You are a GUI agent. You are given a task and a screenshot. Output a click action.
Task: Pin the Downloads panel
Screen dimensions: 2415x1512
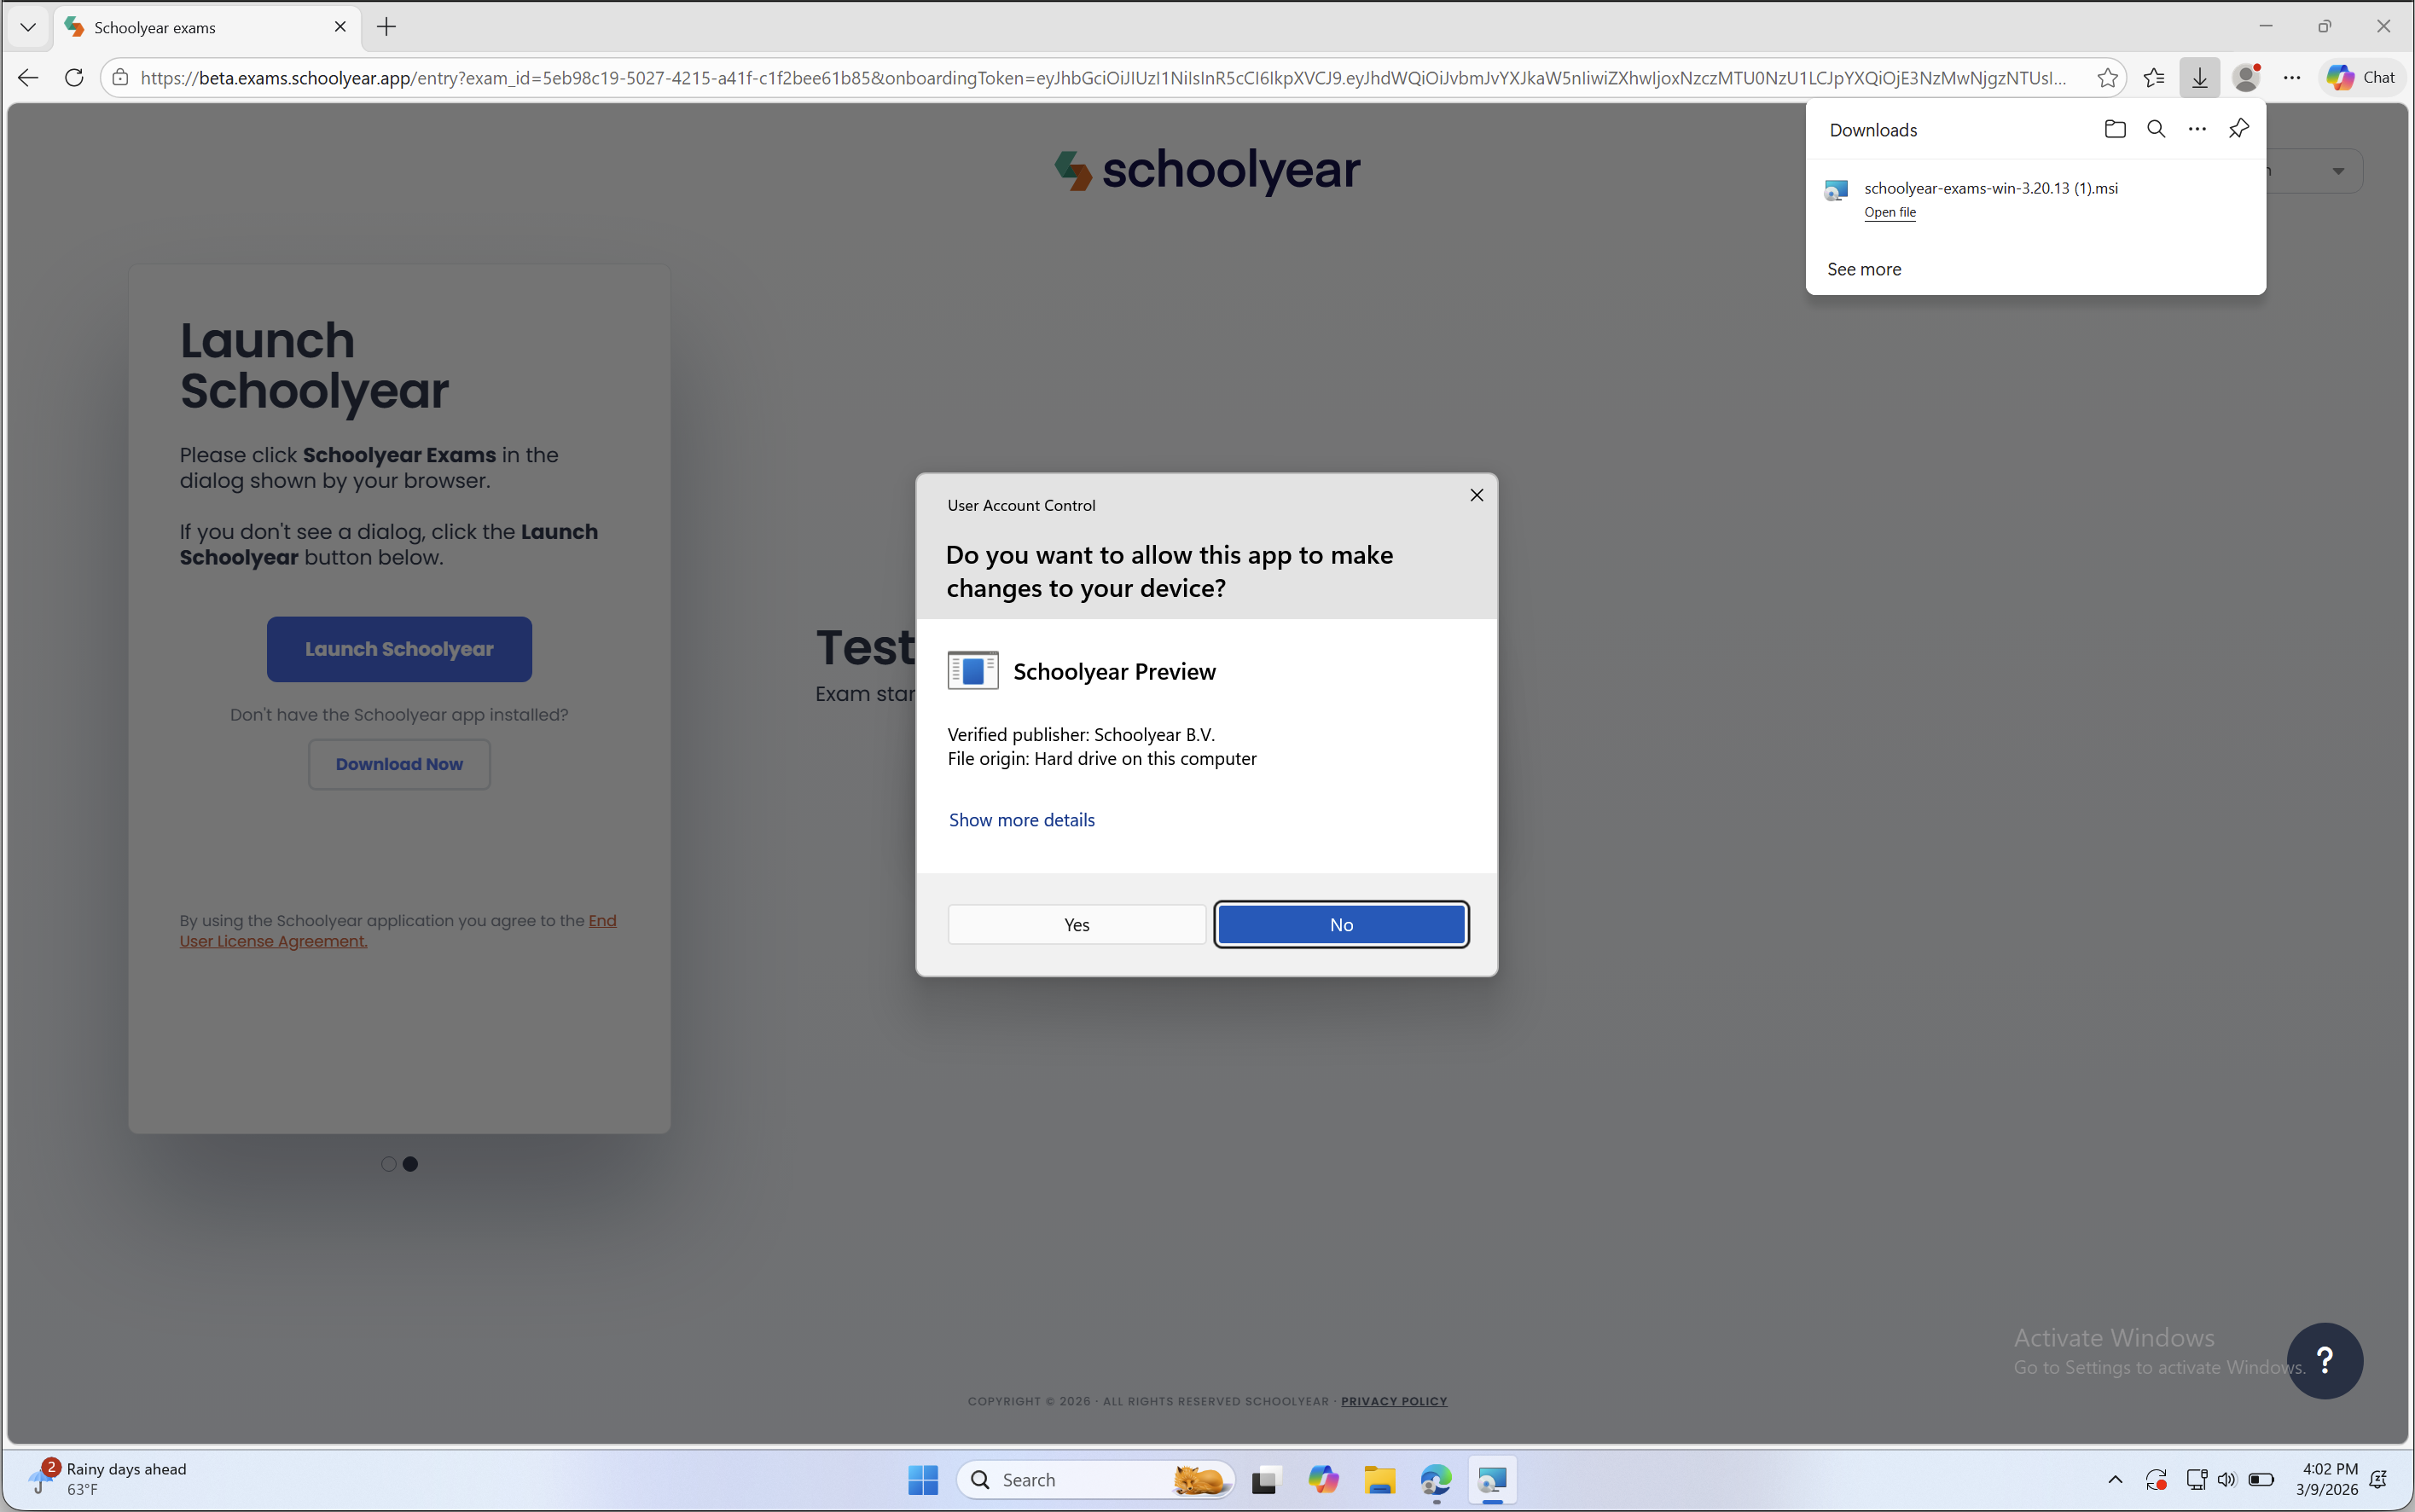tap(2239, 129)
